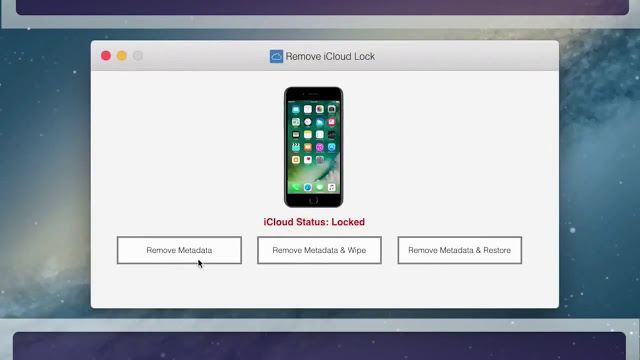
Task: Click the iPhone device image
Action: [313, 147]
